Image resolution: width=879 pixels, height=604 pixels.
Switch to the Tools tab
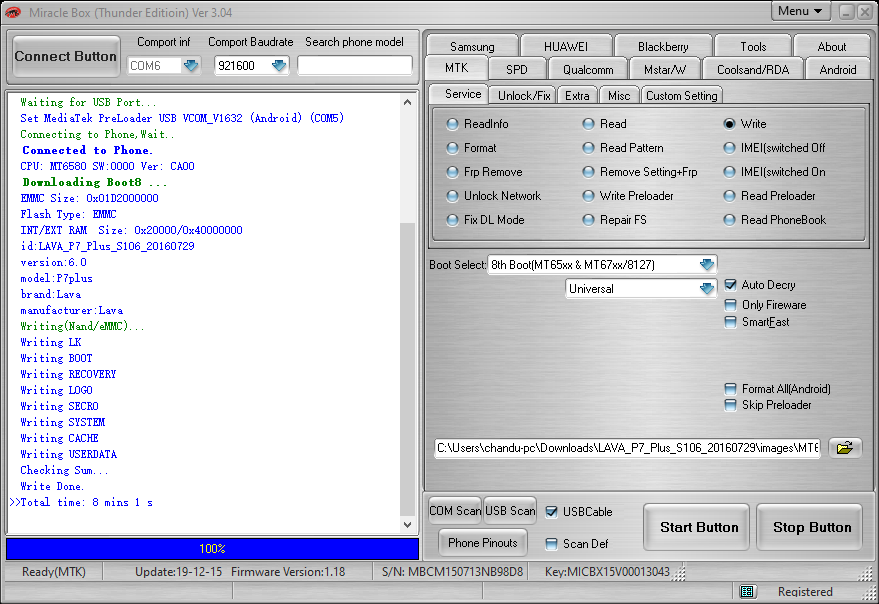[x=753, y=47]
